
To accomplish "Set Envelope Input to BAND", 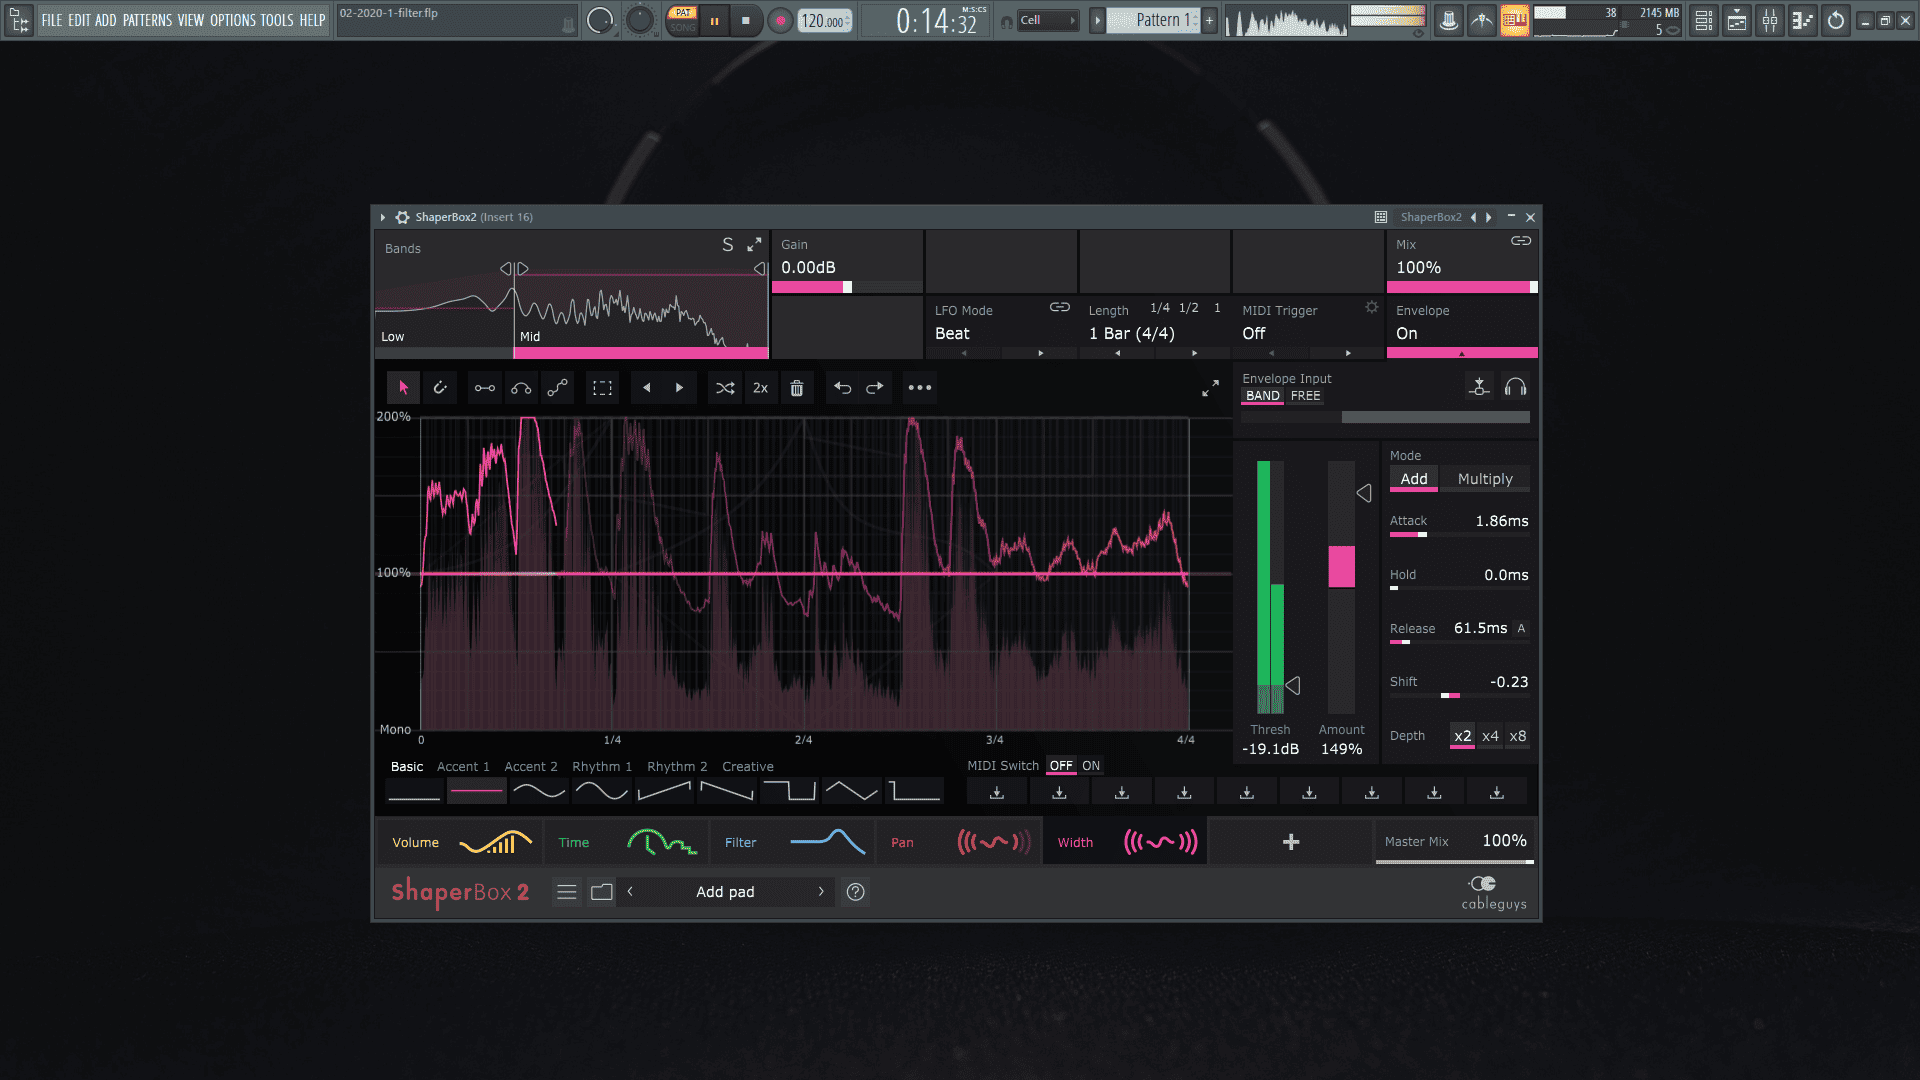I will click(1262, 396).
